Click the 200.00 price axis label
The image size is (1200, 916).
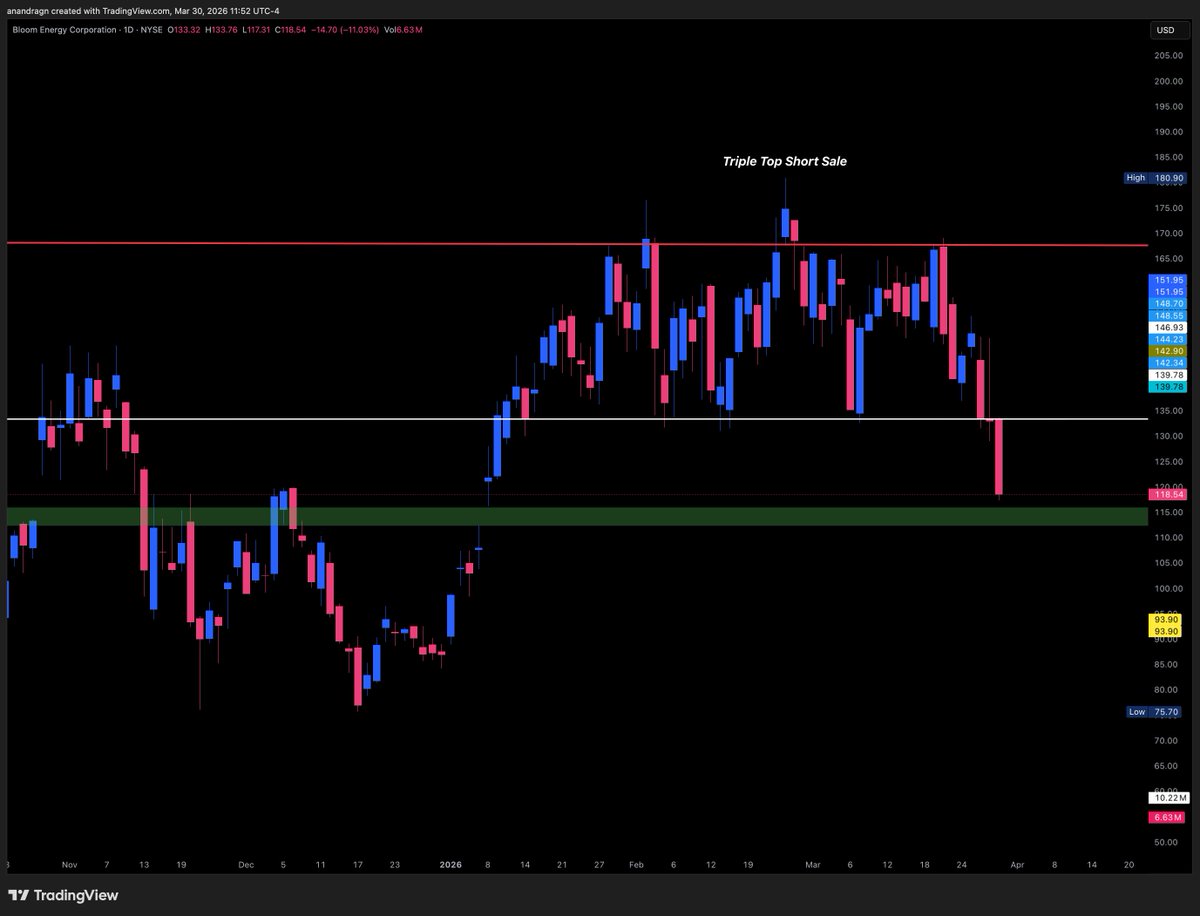pyautogui.click(x=1168, y=80)
